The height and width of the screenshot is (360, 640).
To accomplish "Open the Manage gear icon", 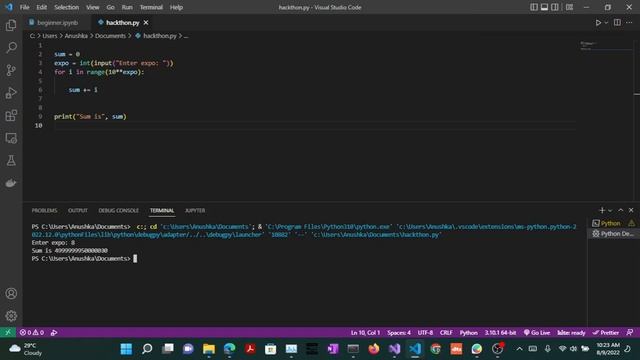I will pyautogui.click(x=11, y=316).
